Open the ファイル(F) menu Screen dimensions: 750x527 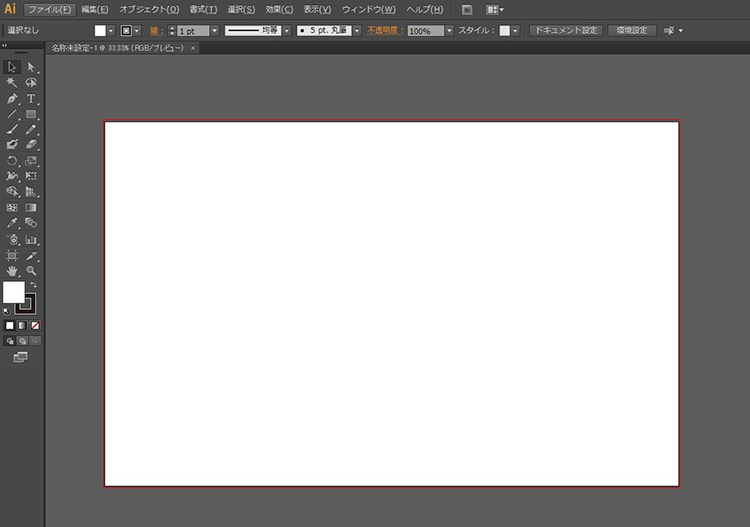click(x=50, y=10)
